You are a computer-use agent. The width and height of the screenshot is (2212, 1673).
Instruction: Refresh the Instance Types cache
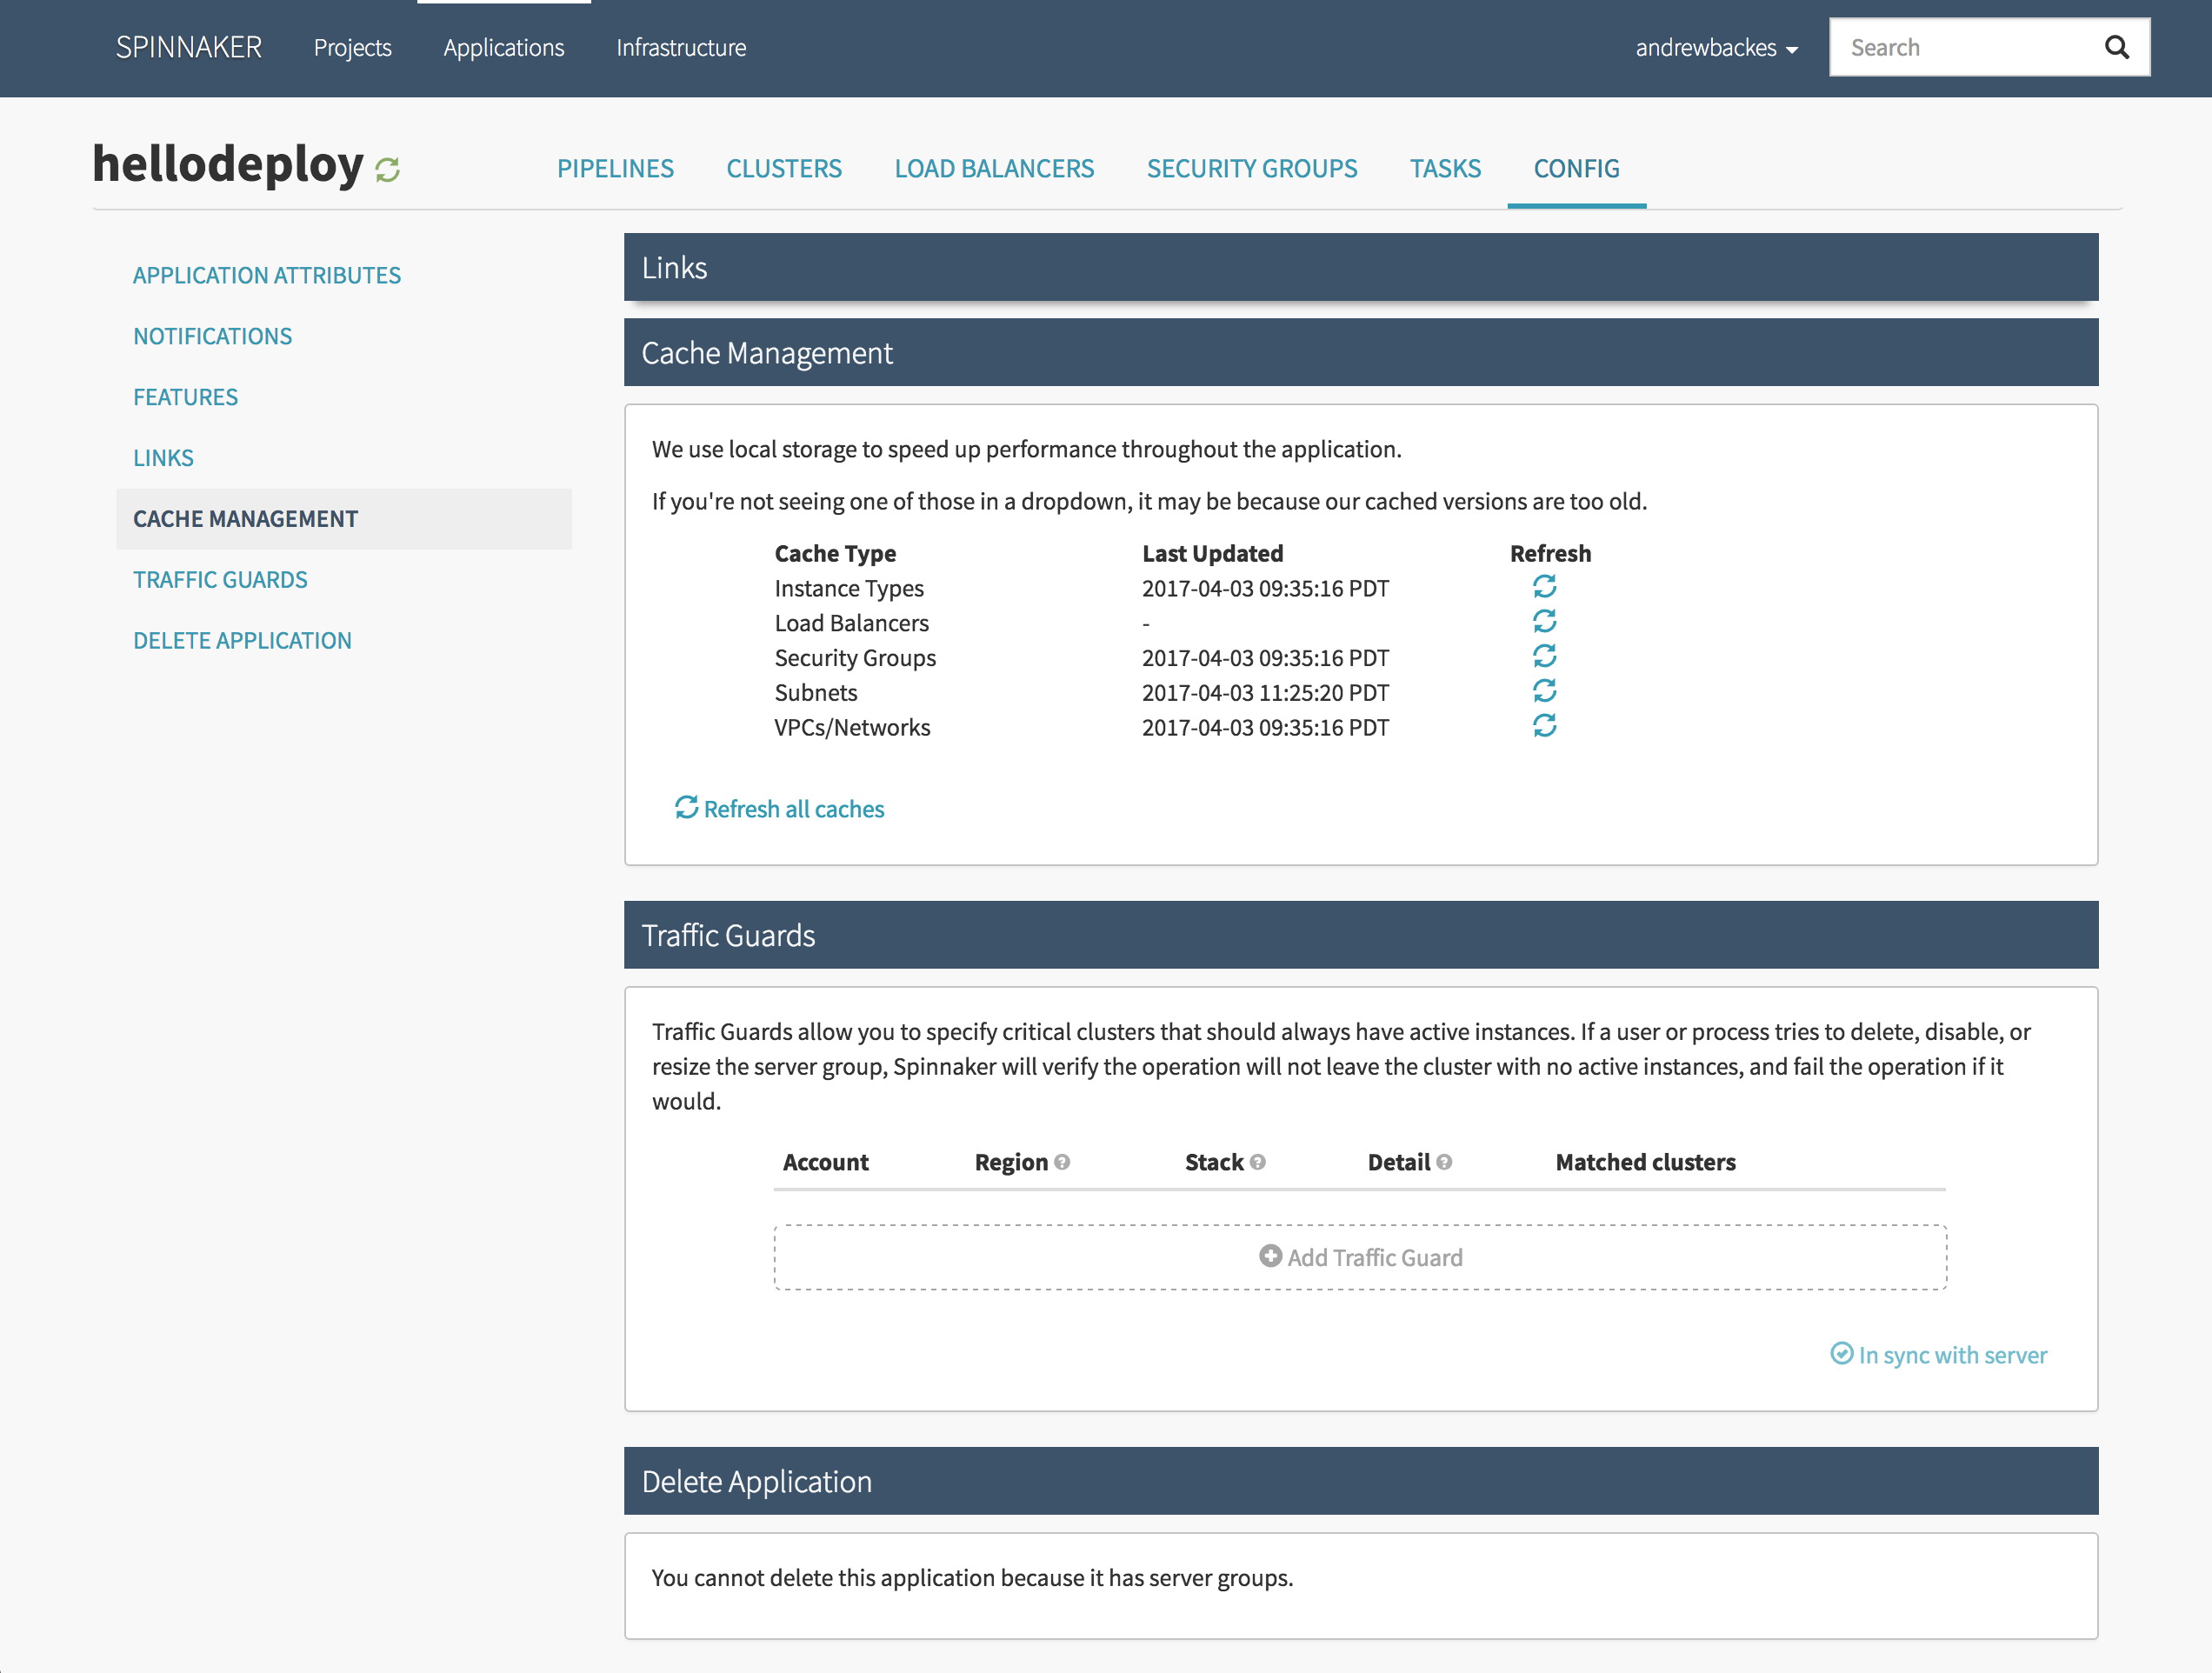[1544, 587]
